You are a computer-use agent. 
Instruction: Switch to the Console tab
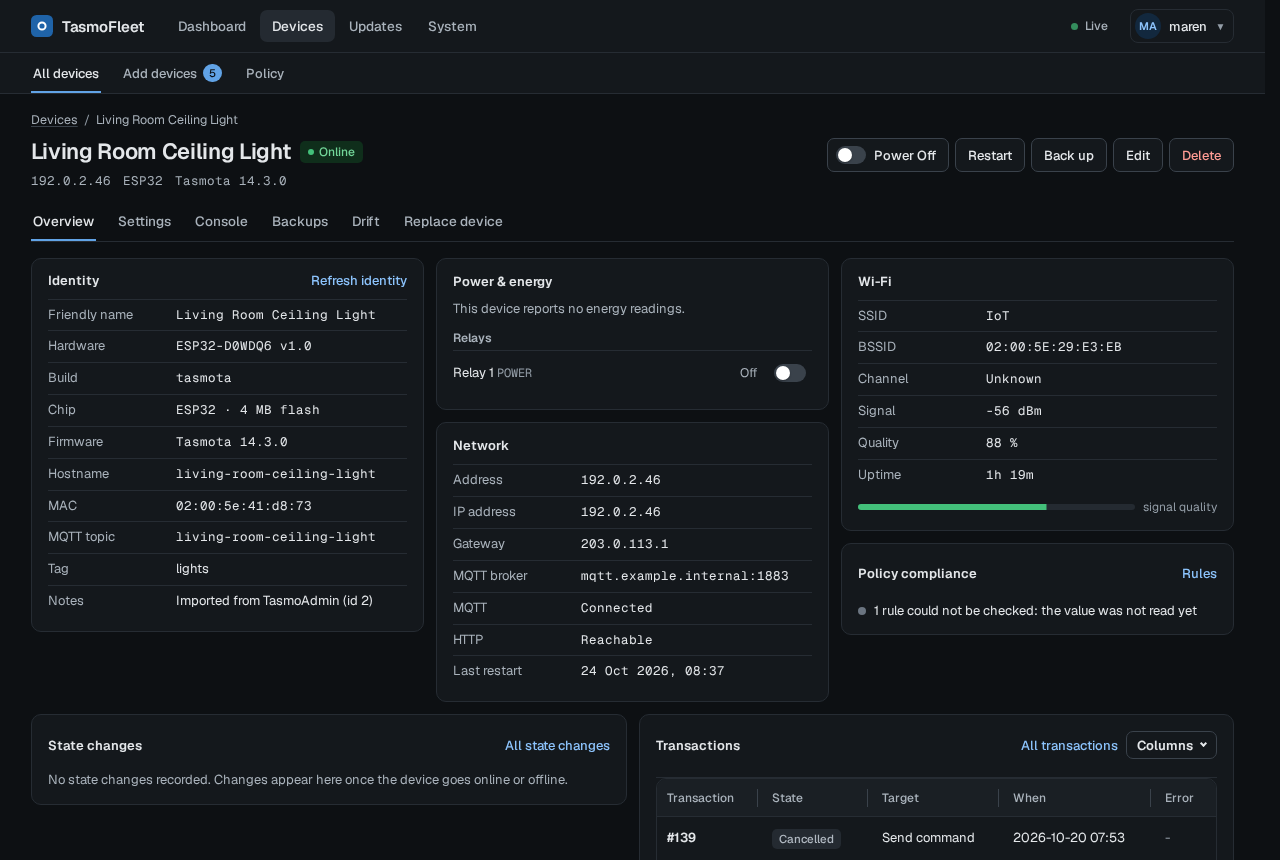(x=221, y=221)
